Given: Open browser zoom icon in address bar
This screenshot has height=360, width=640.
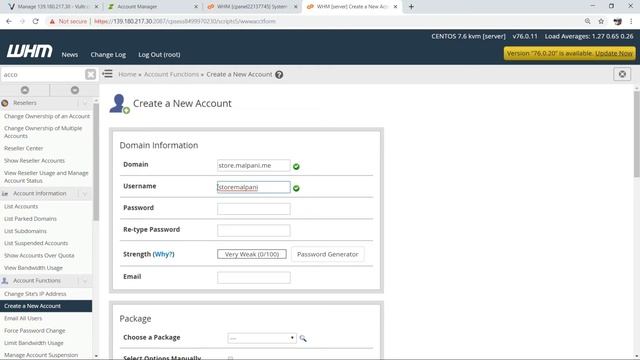Looking at the screenshot, I should coord(587,21).
